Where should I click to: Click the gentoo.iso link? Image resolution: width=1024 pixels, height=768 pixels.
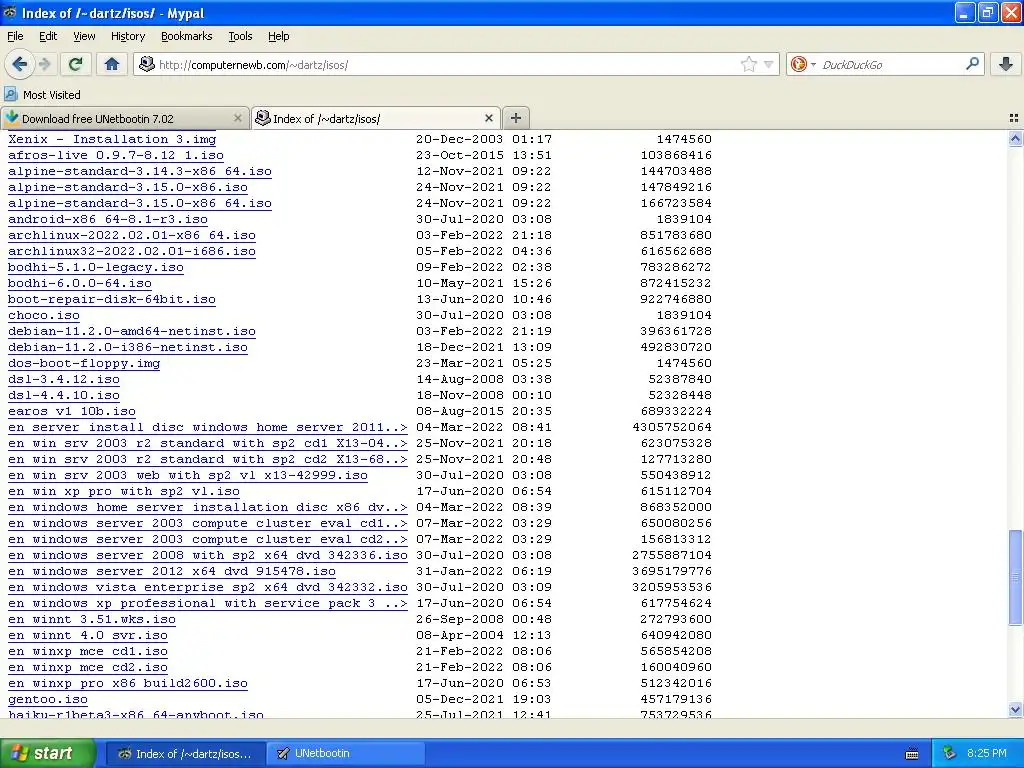(48, 699)
